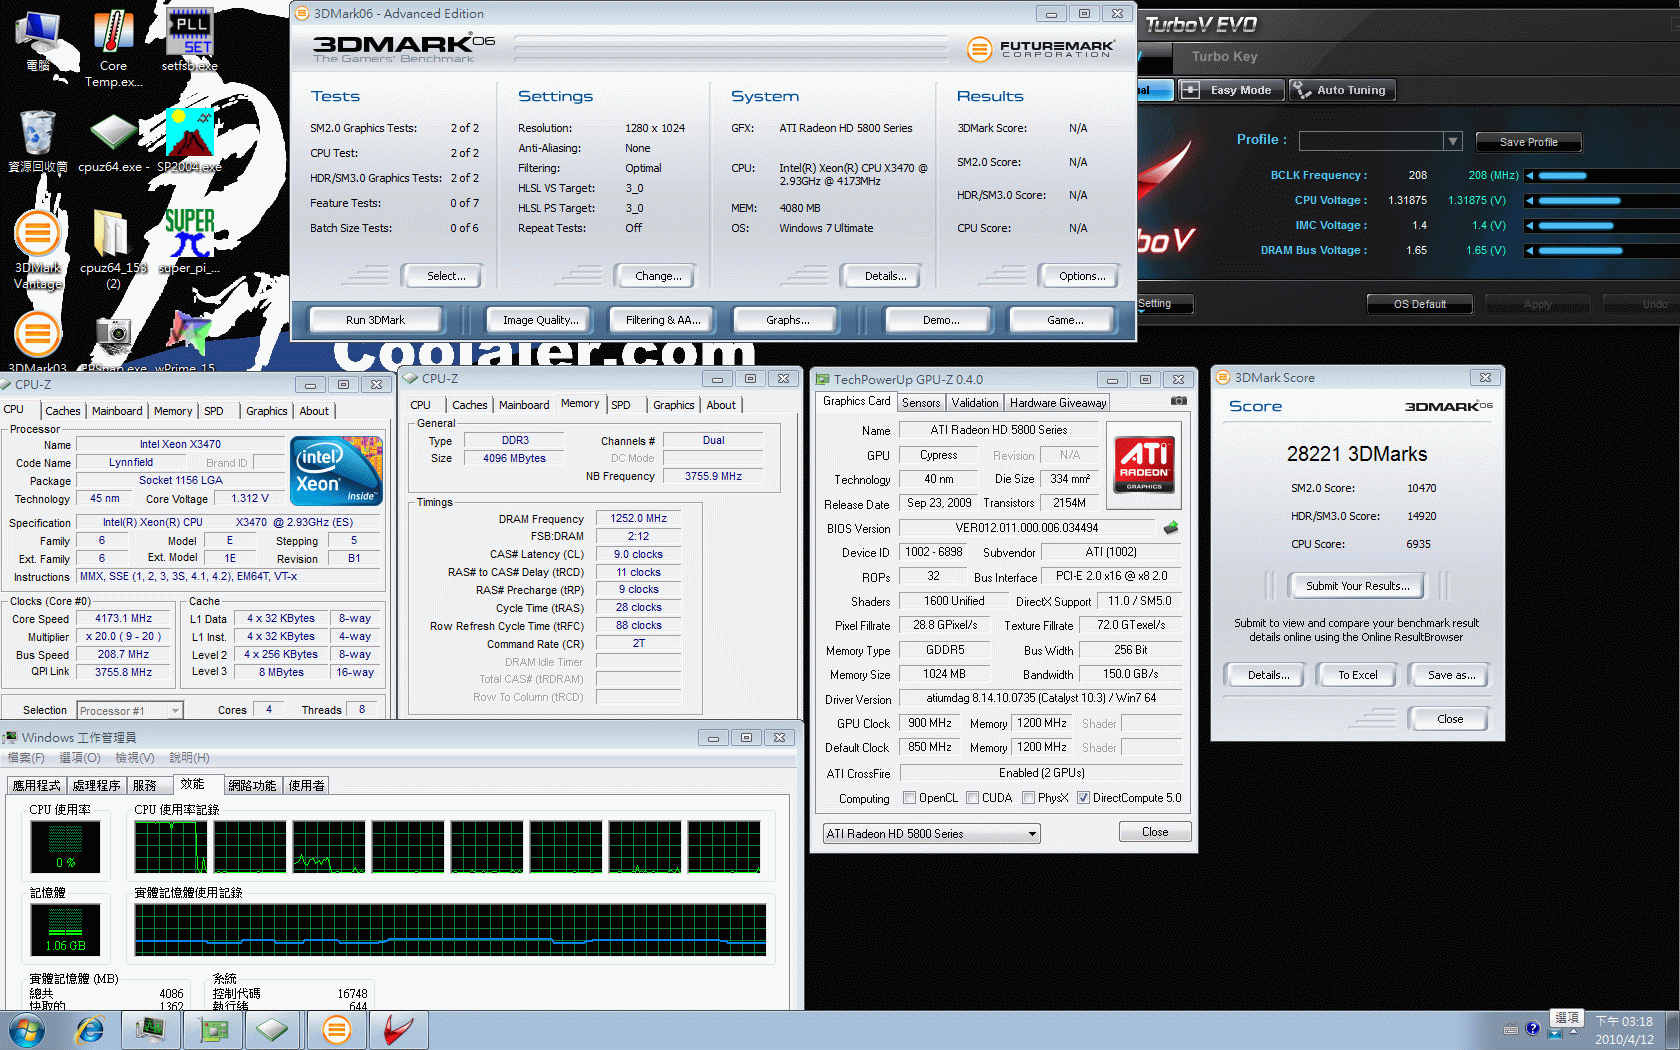Click the Run 3DMark button

click(x=375, y=320)
